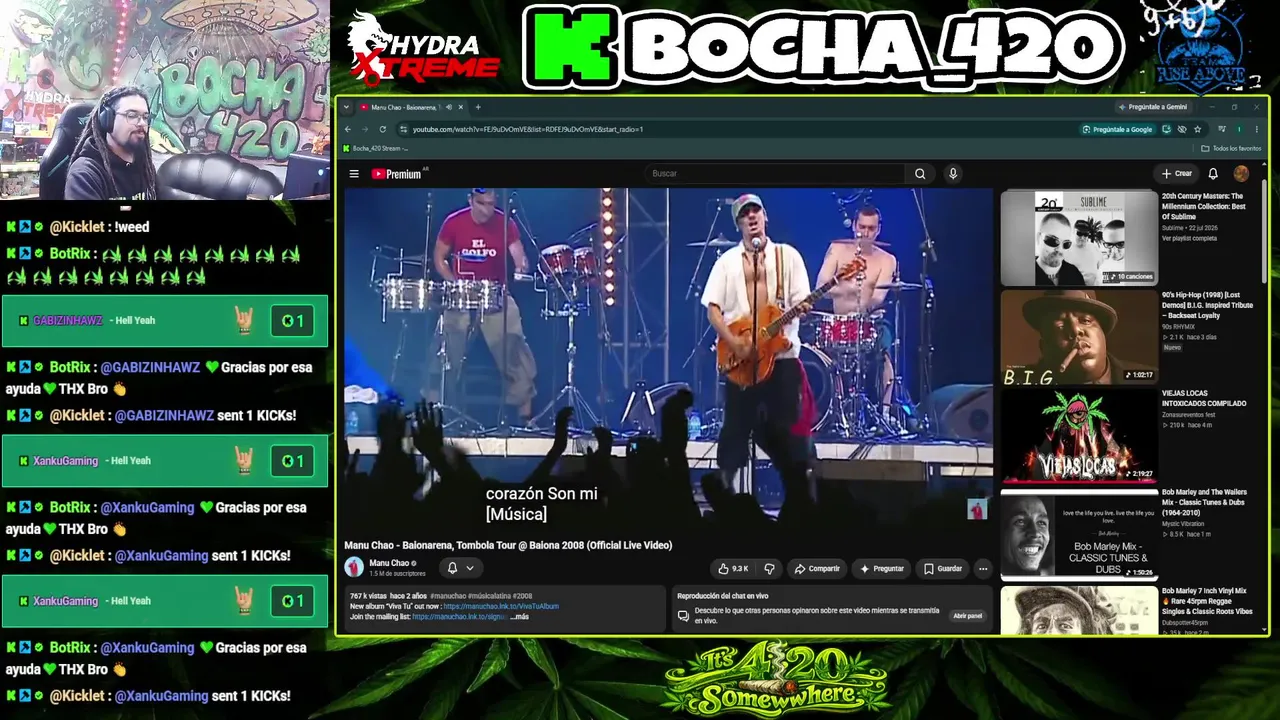Click the Preguntar button

click(881, 569)
